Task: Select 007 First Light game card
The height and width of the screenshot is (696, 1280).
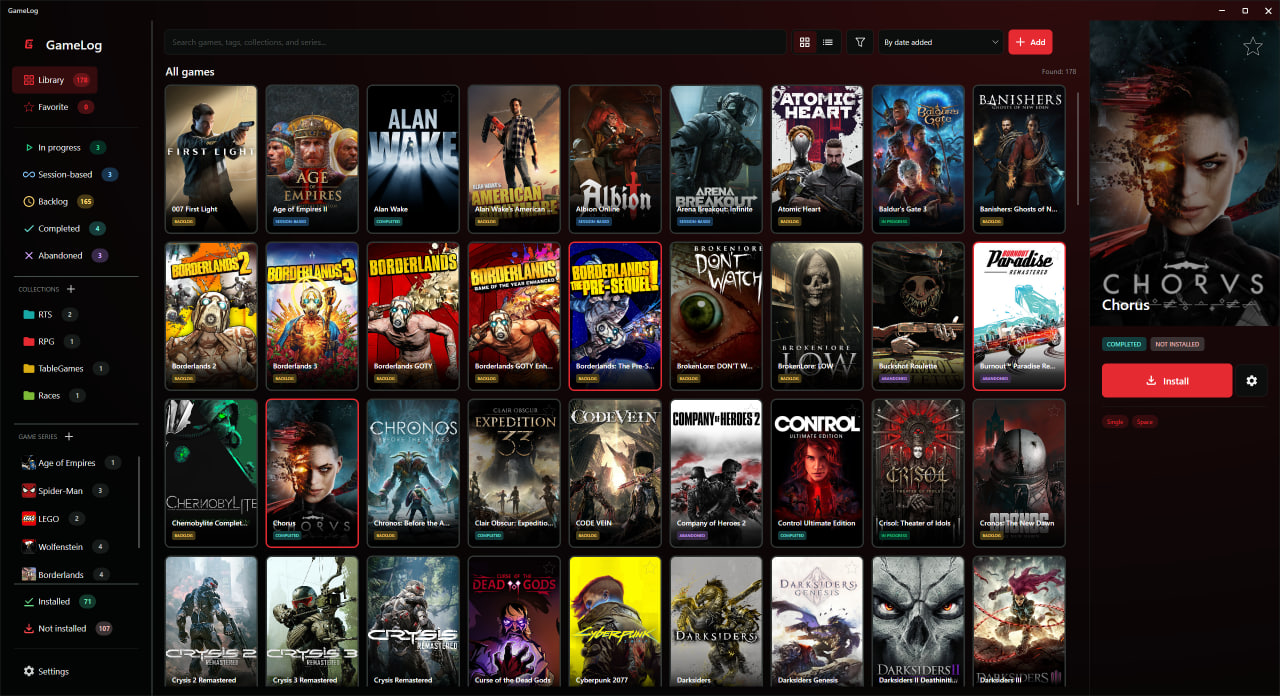Action: (x=211, y=158)
